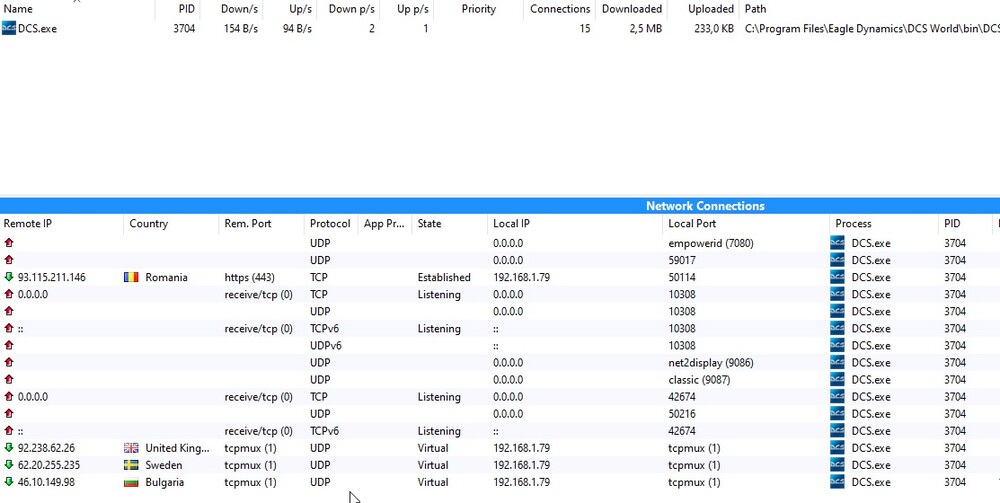Click the Down p/s column header
The width and height of the screenshot is (1000, 503).
point(351,9)
